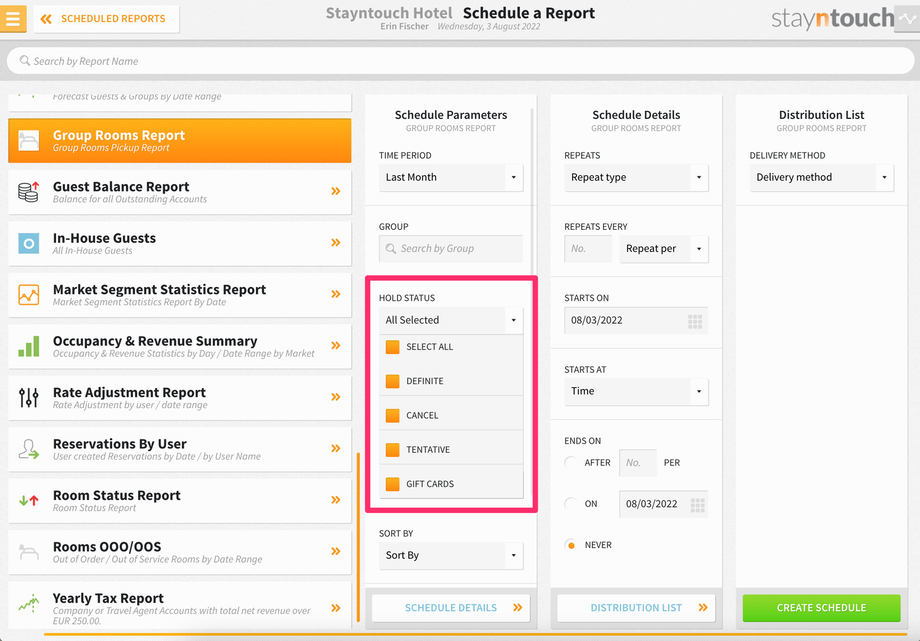
Task: Click the Starts On date field 08/03/2022
Action: (636, 320)
